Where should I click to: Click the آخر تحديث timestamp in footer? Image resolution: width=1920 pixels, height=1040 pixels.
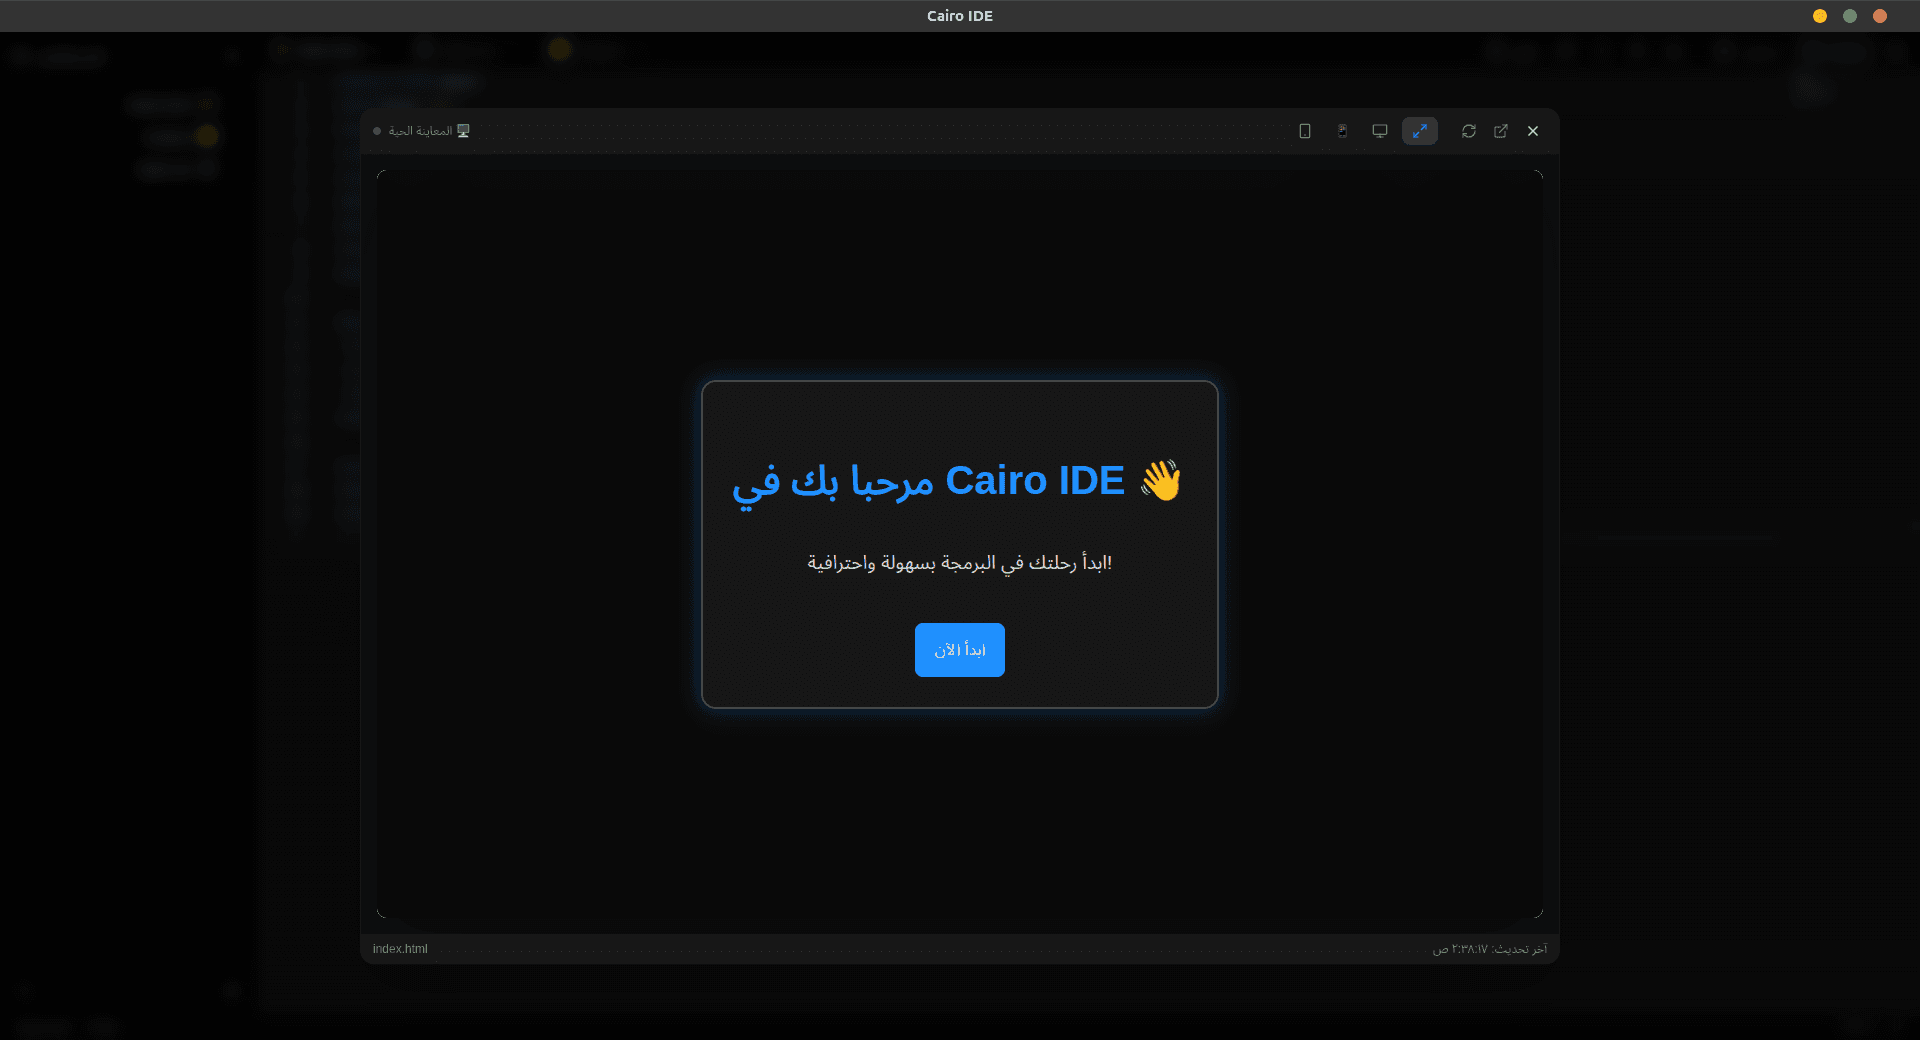coord(1489,949)
